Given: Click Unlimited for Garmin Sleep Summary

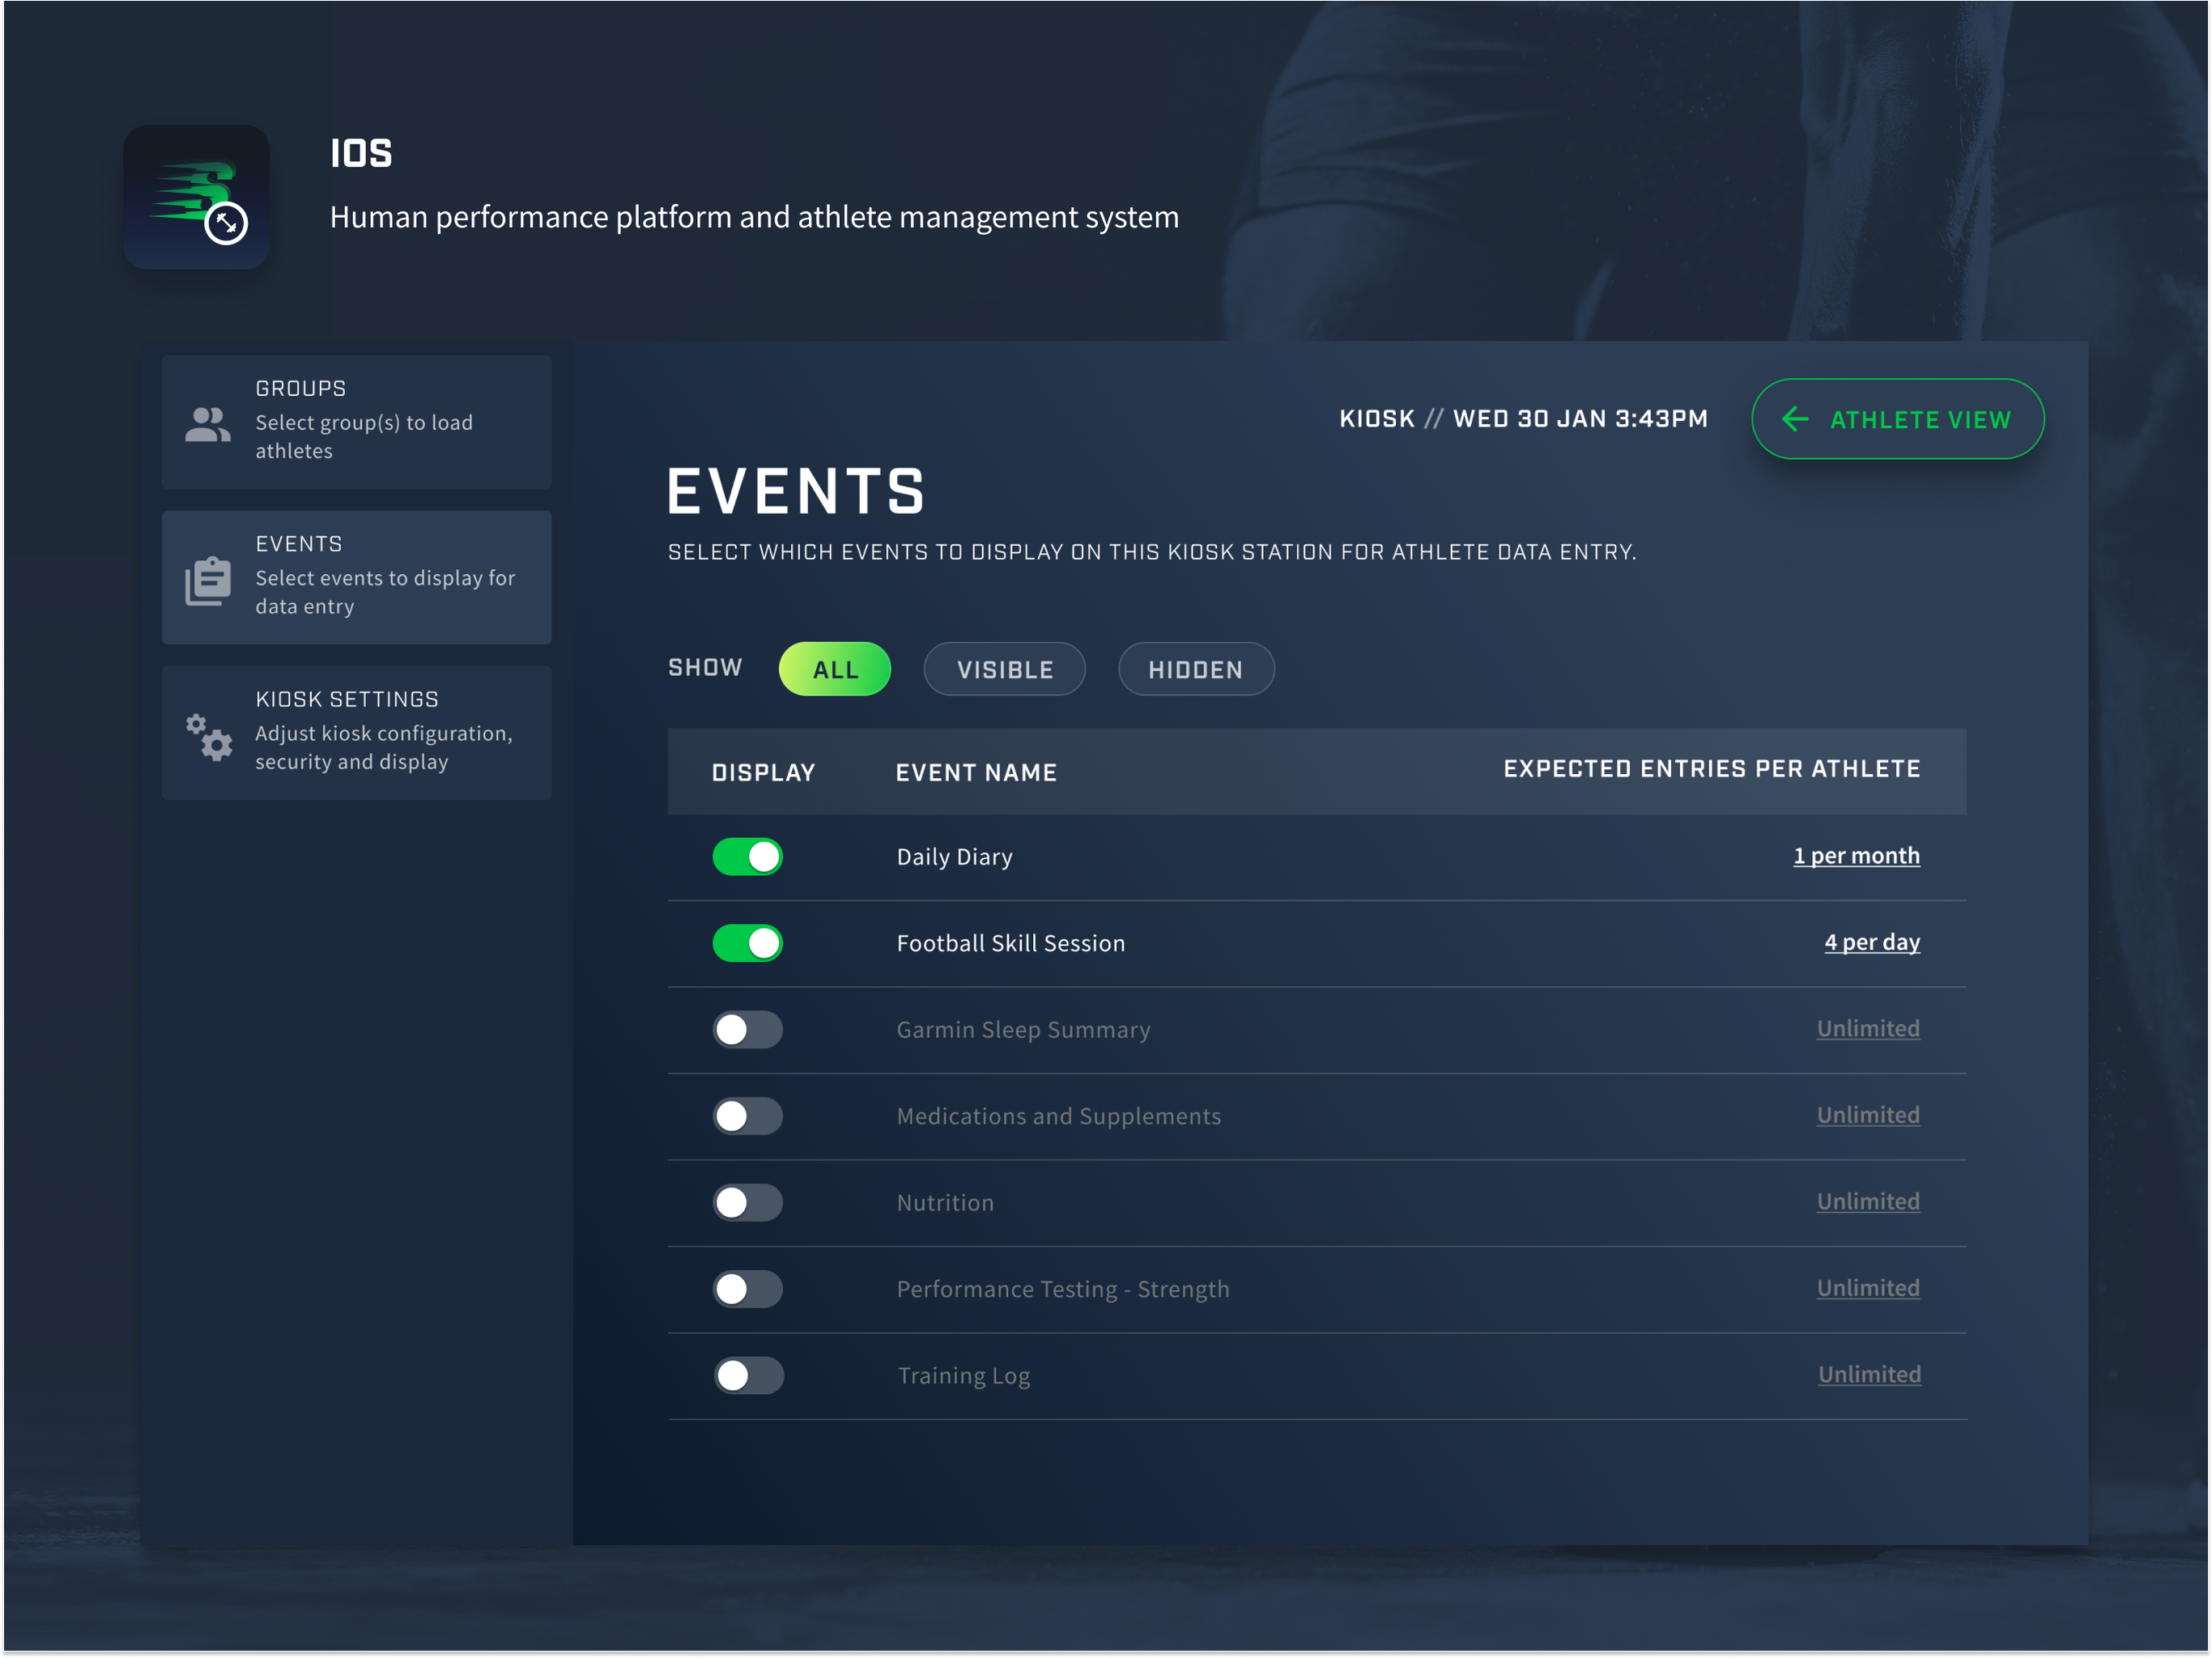Looking at the screenshot, I should click(x=1868, y=1029).
